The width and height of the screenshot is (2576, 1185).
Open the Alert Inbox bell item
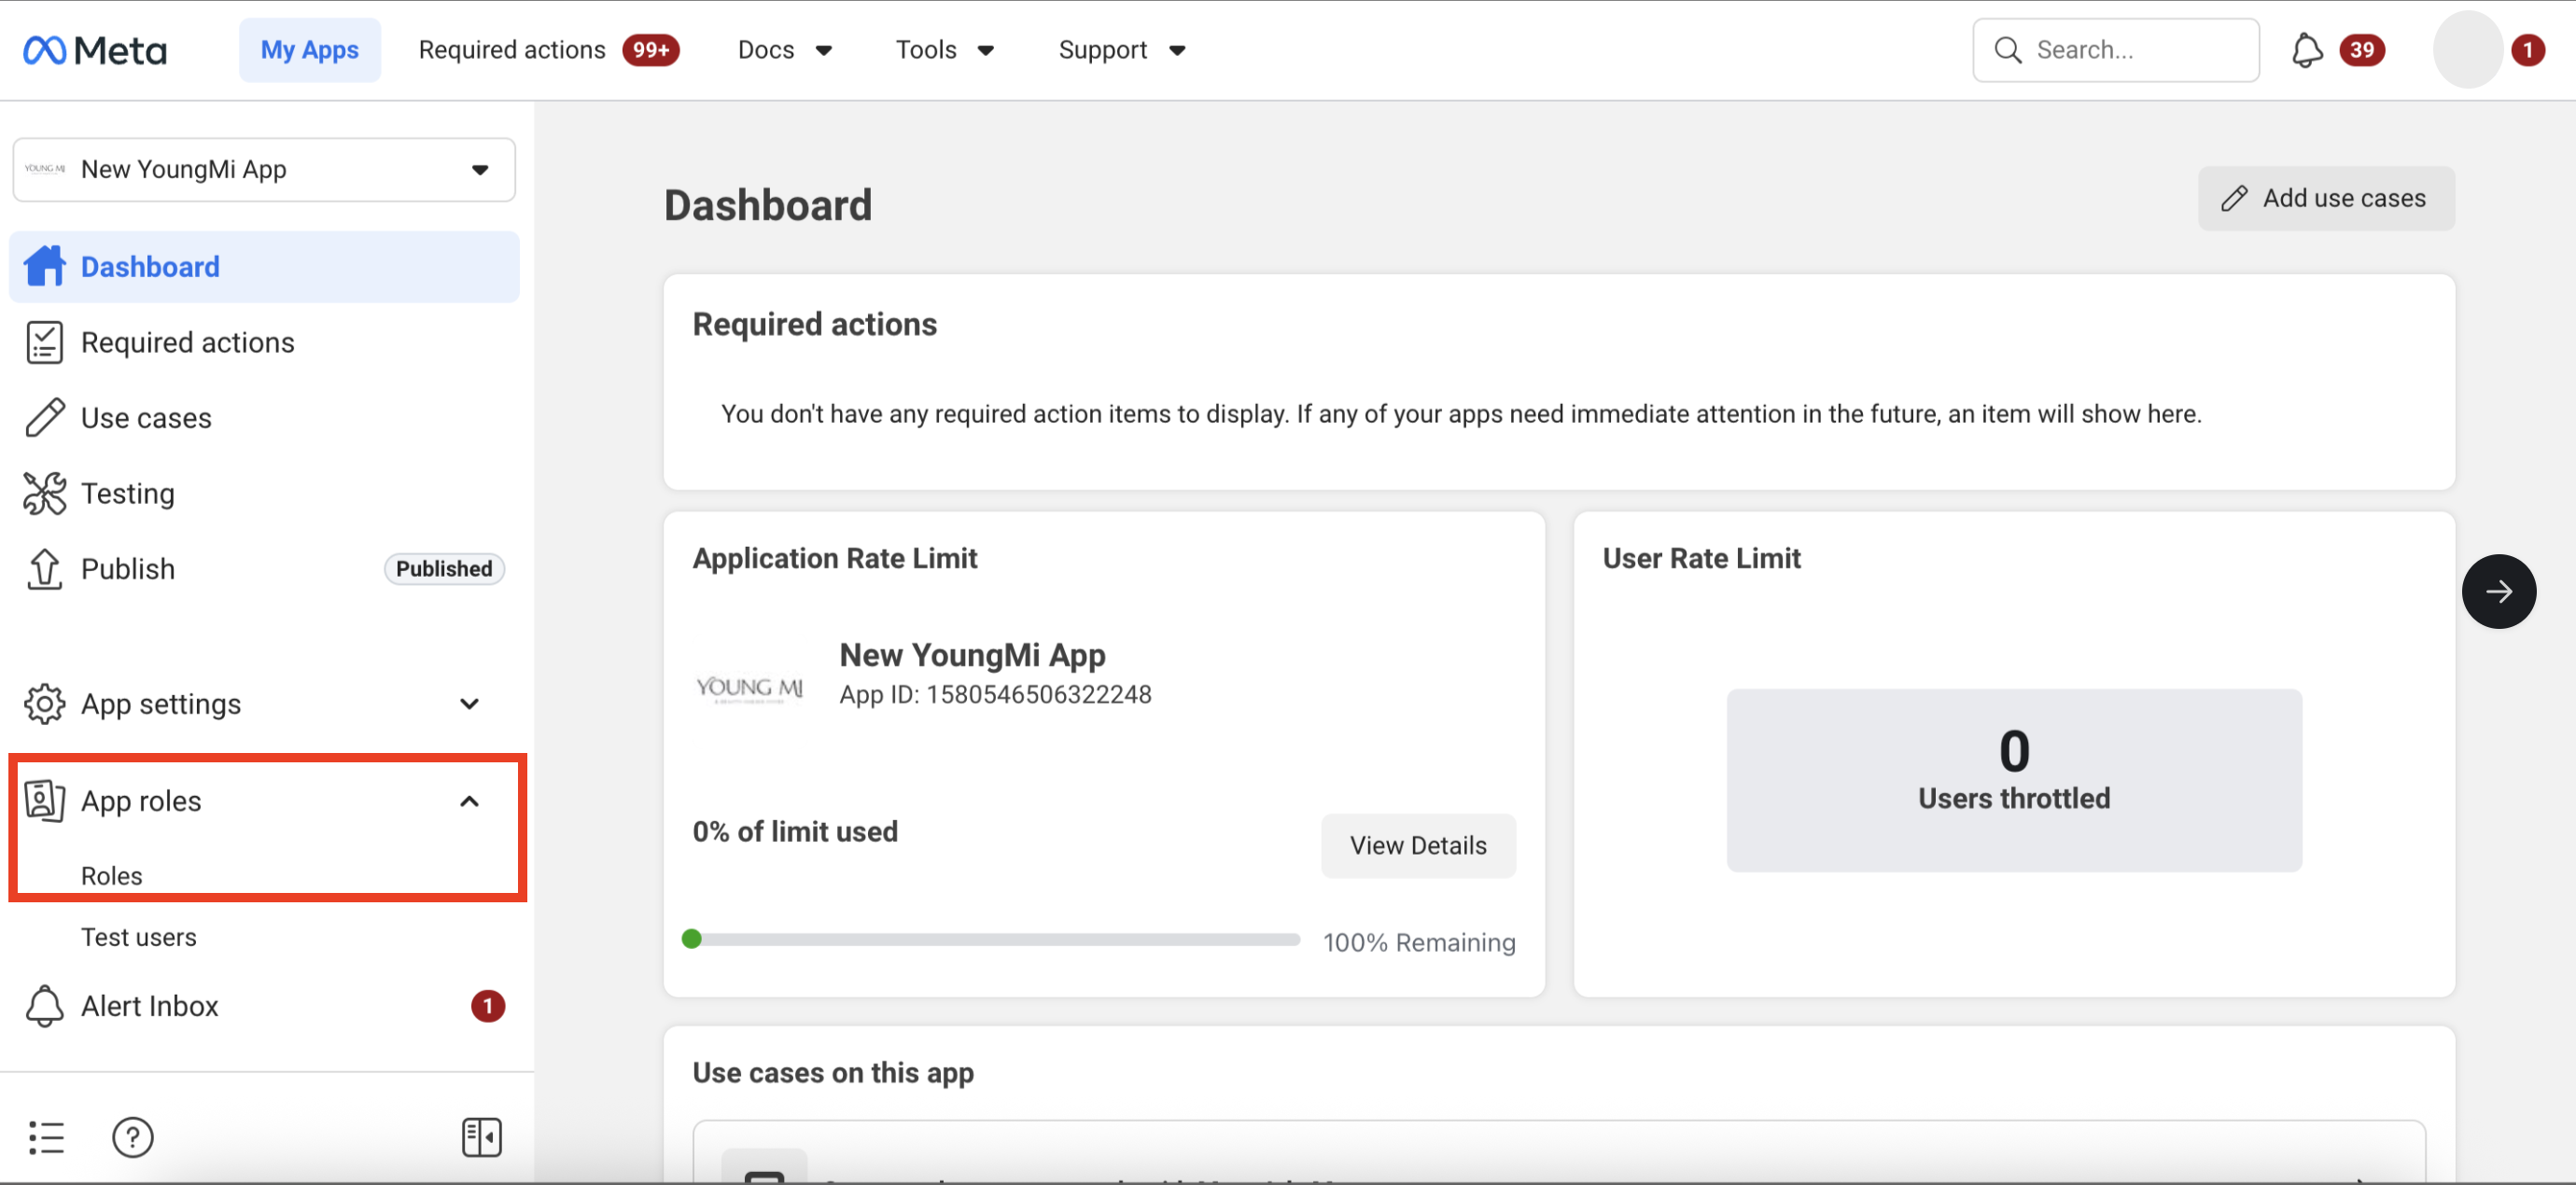[x=150, y=1006]
